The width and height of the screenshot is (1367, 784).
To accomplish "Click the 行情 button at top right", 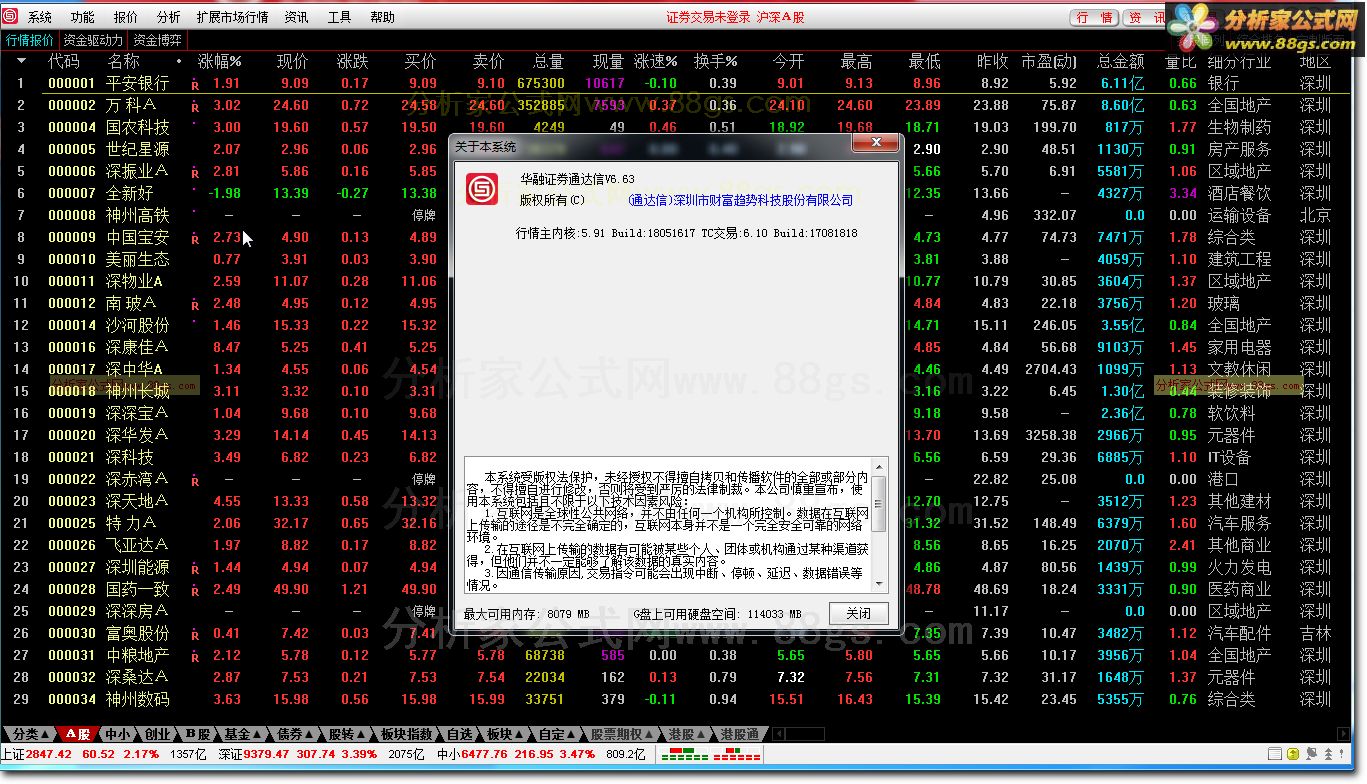I will 1095,17.
